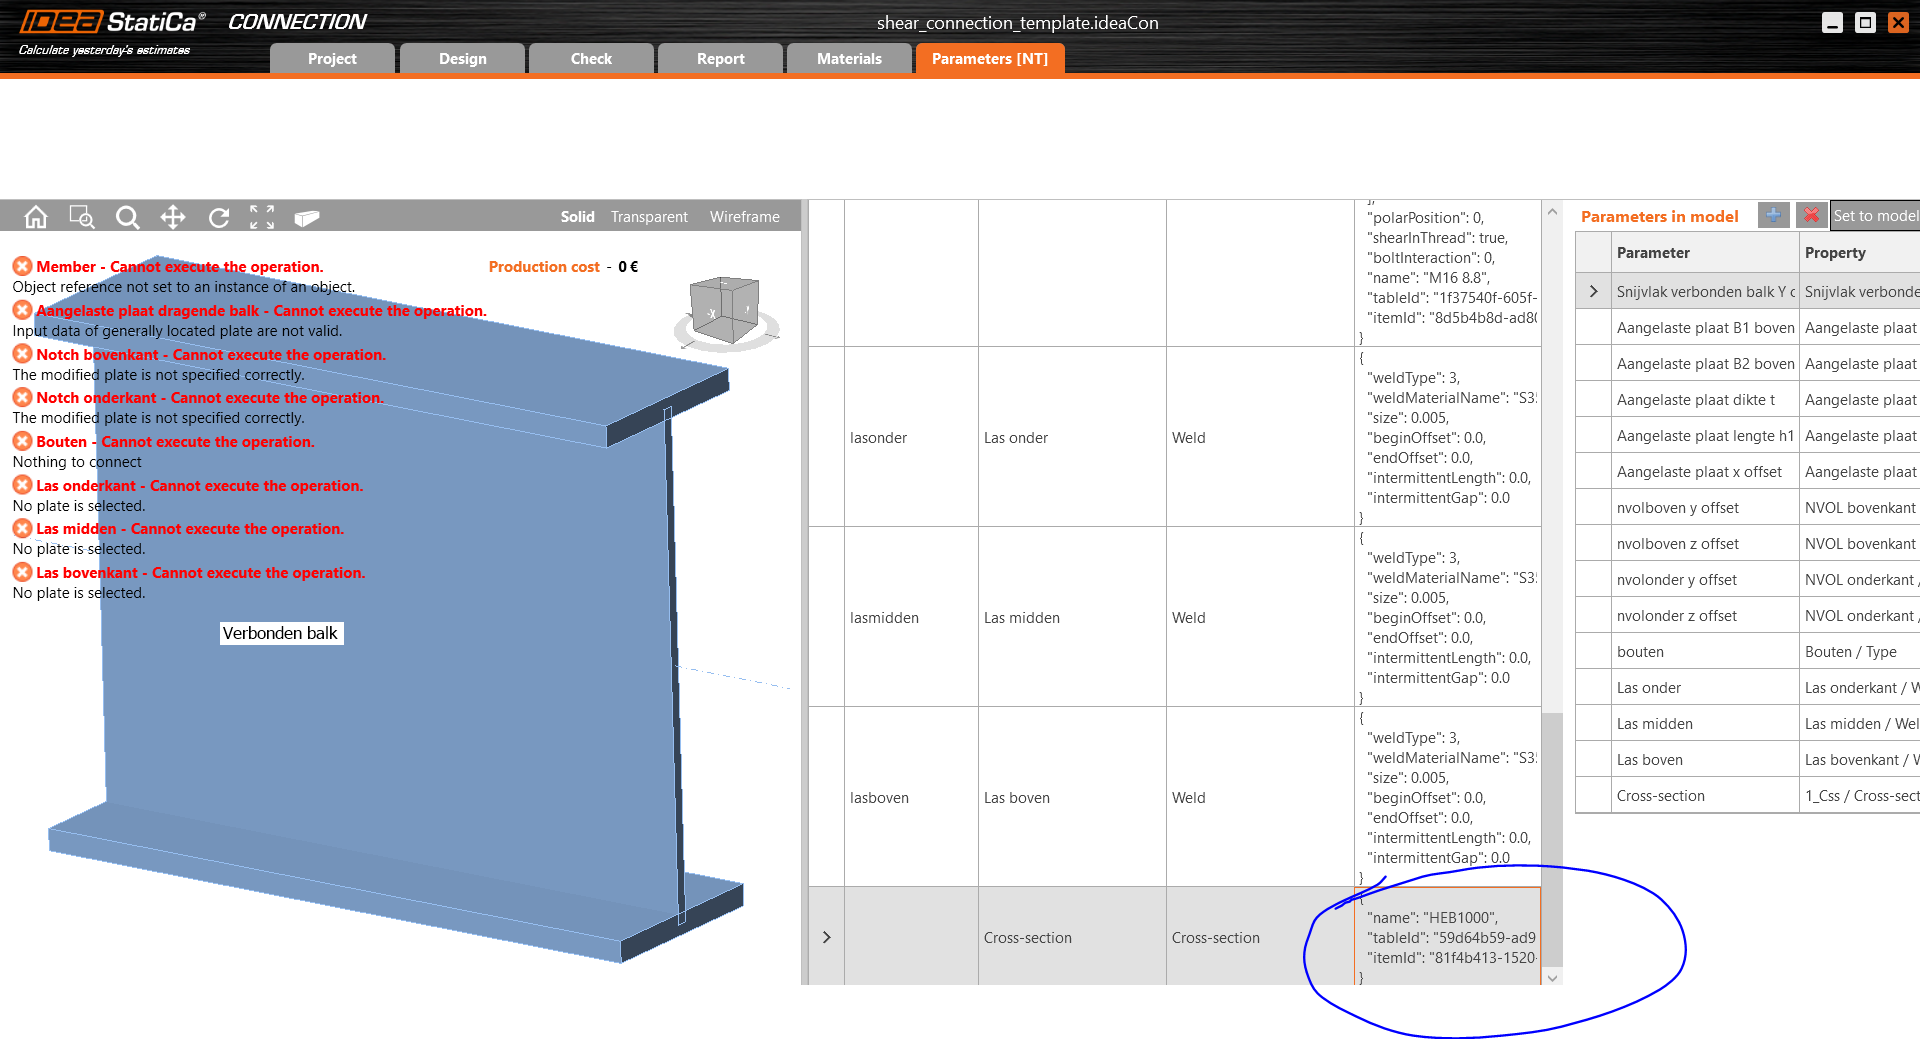Switch display mode to Wireframe
The width and height of the screenshot is (1920, 1039).
(744, 216)
